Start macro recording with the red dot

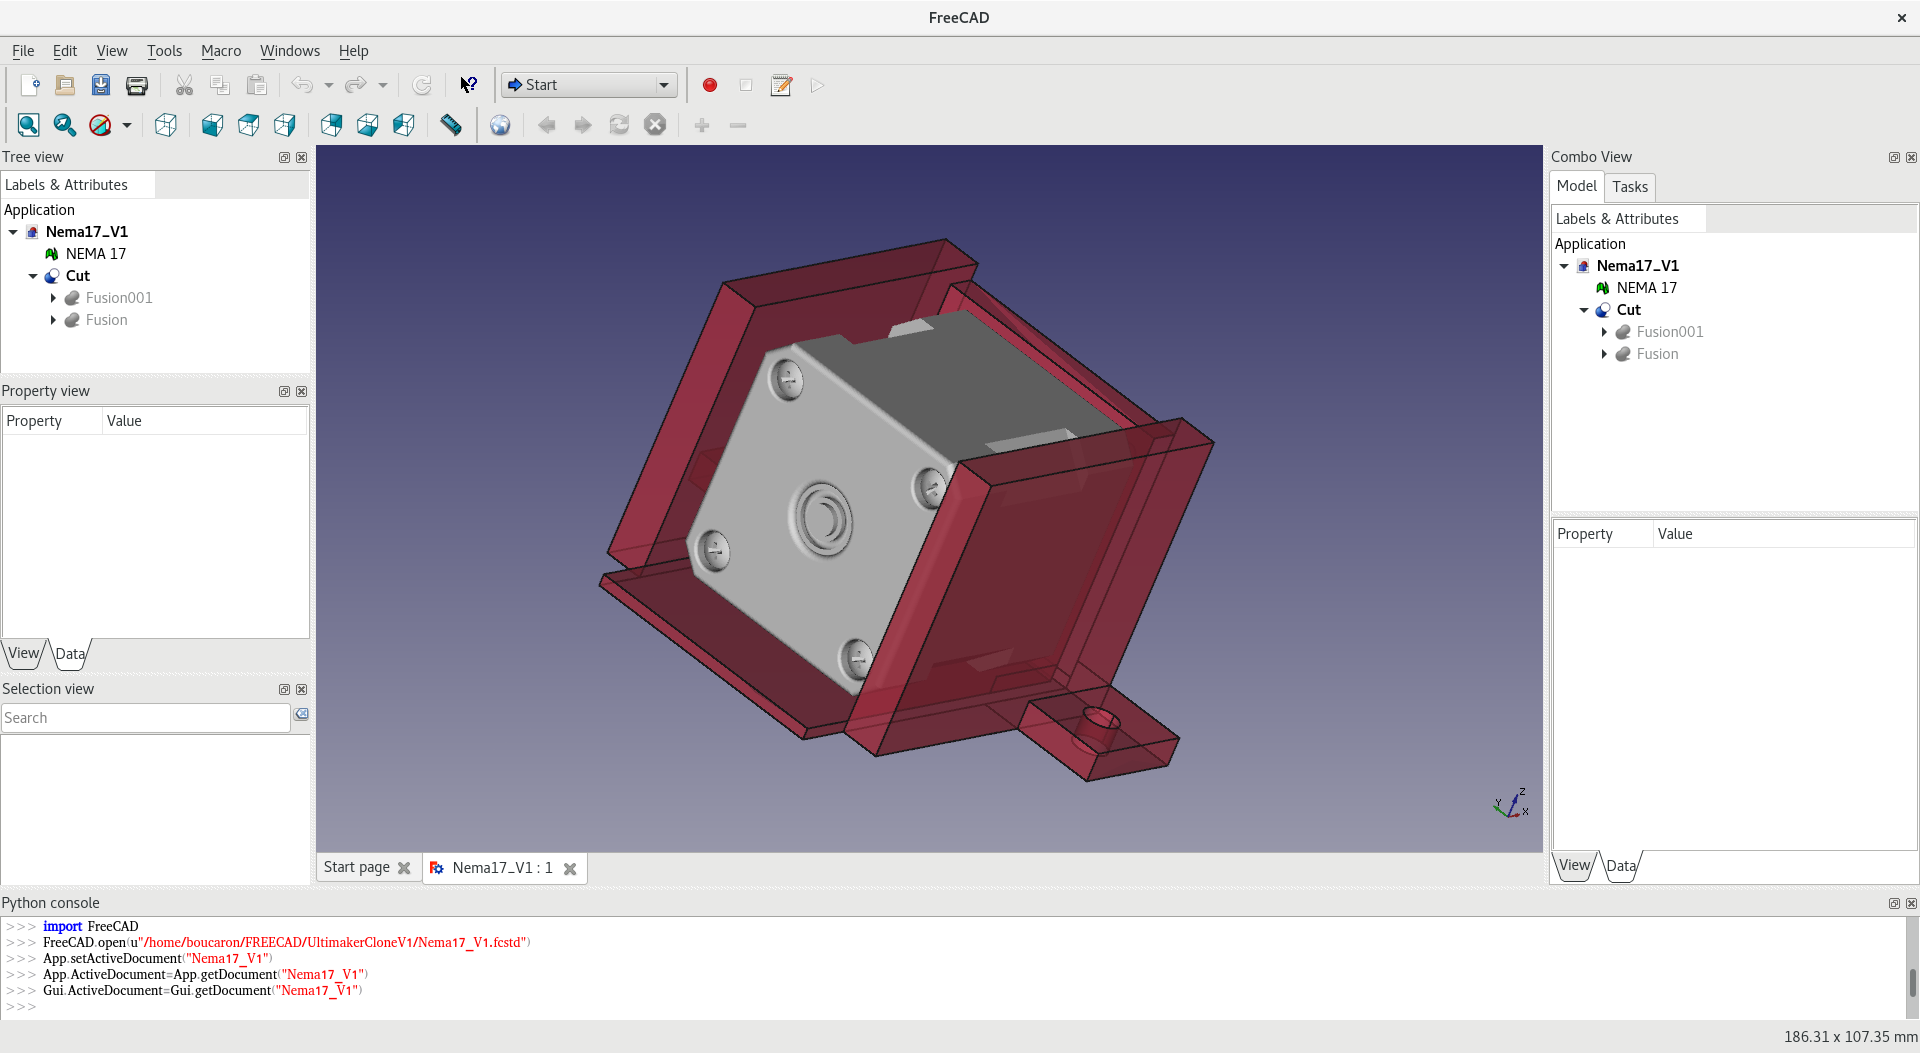(710, 86)
